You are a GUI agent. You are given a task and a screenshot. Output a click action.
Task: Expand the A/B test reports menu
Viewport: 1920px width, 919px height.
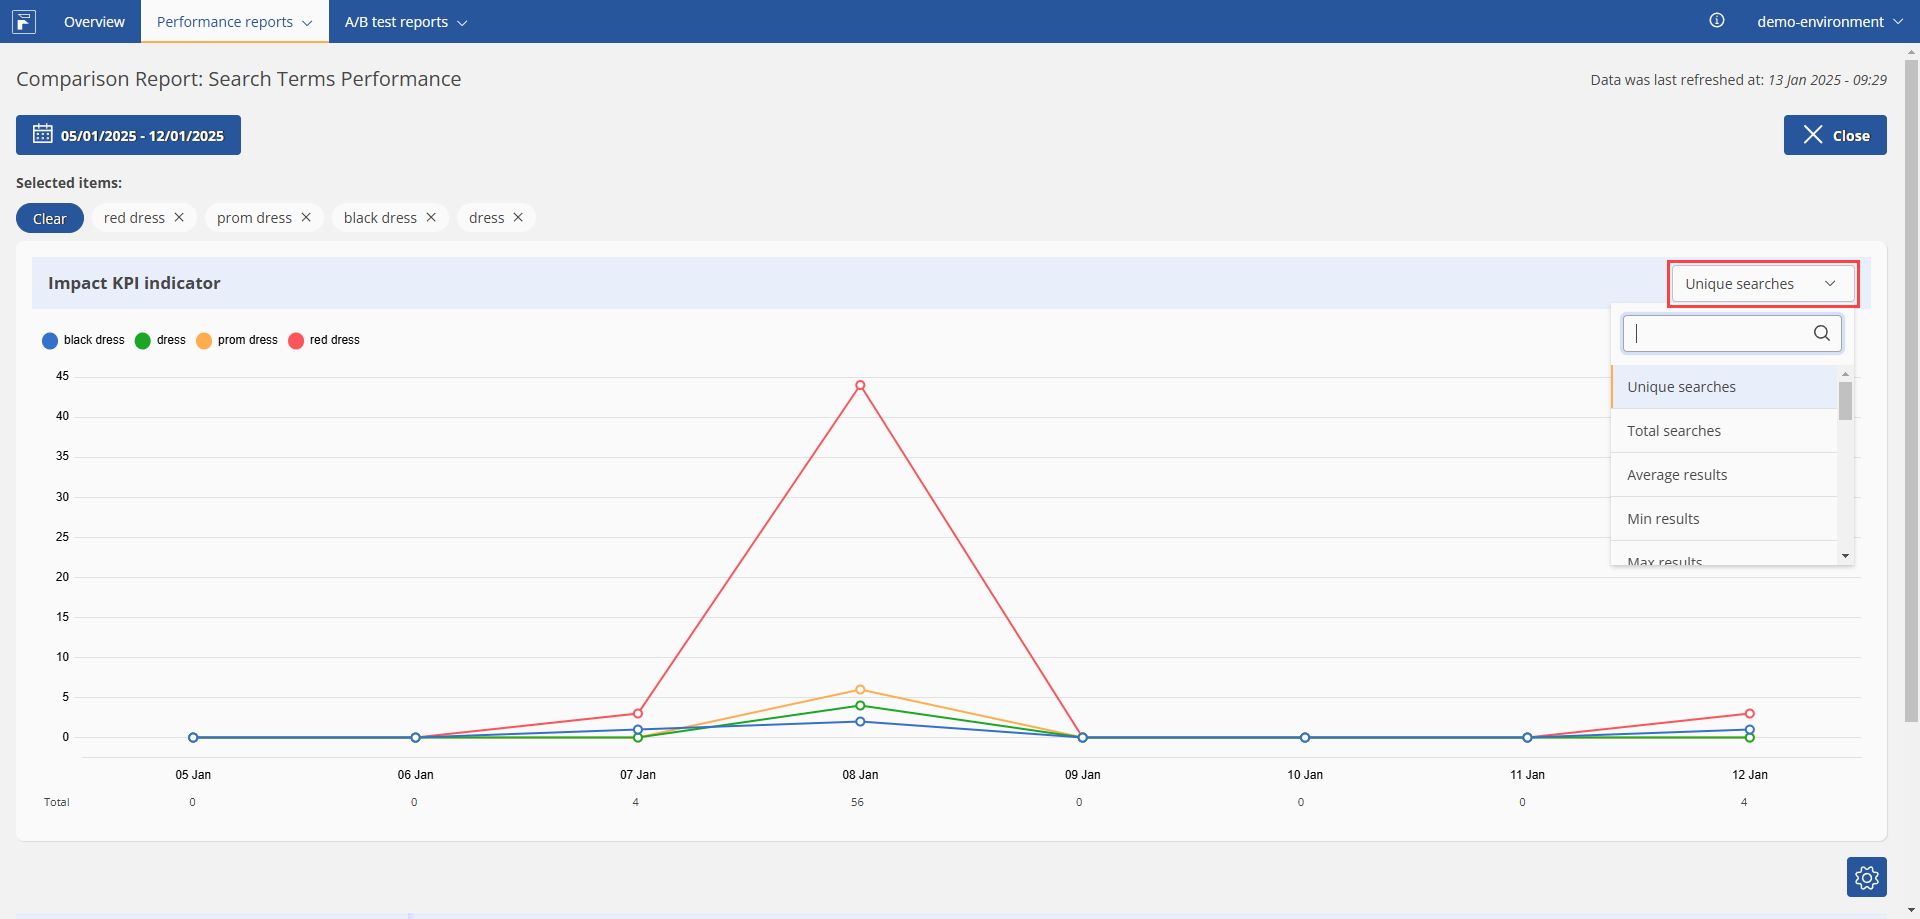coord(405,21)
